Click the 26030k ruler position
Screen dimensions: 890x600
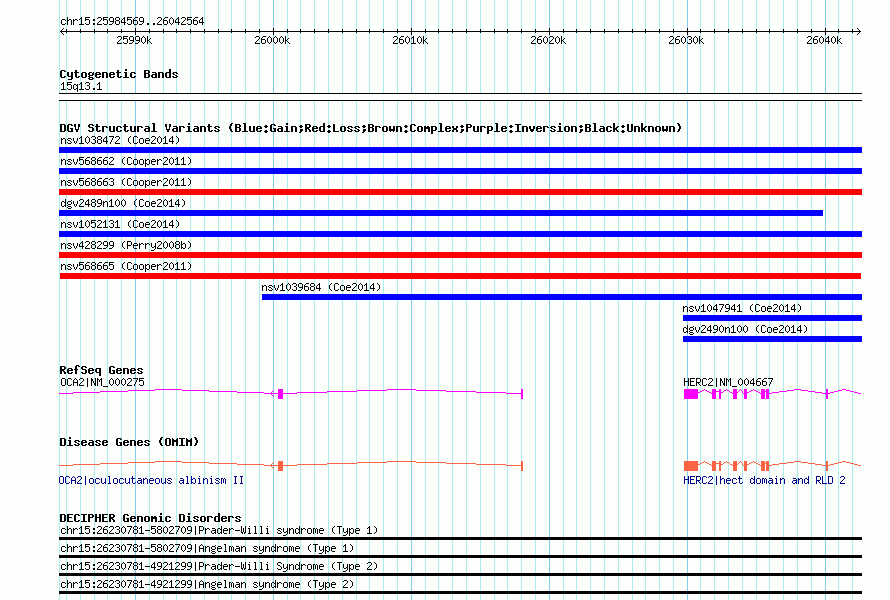click(x=686, y=40)
